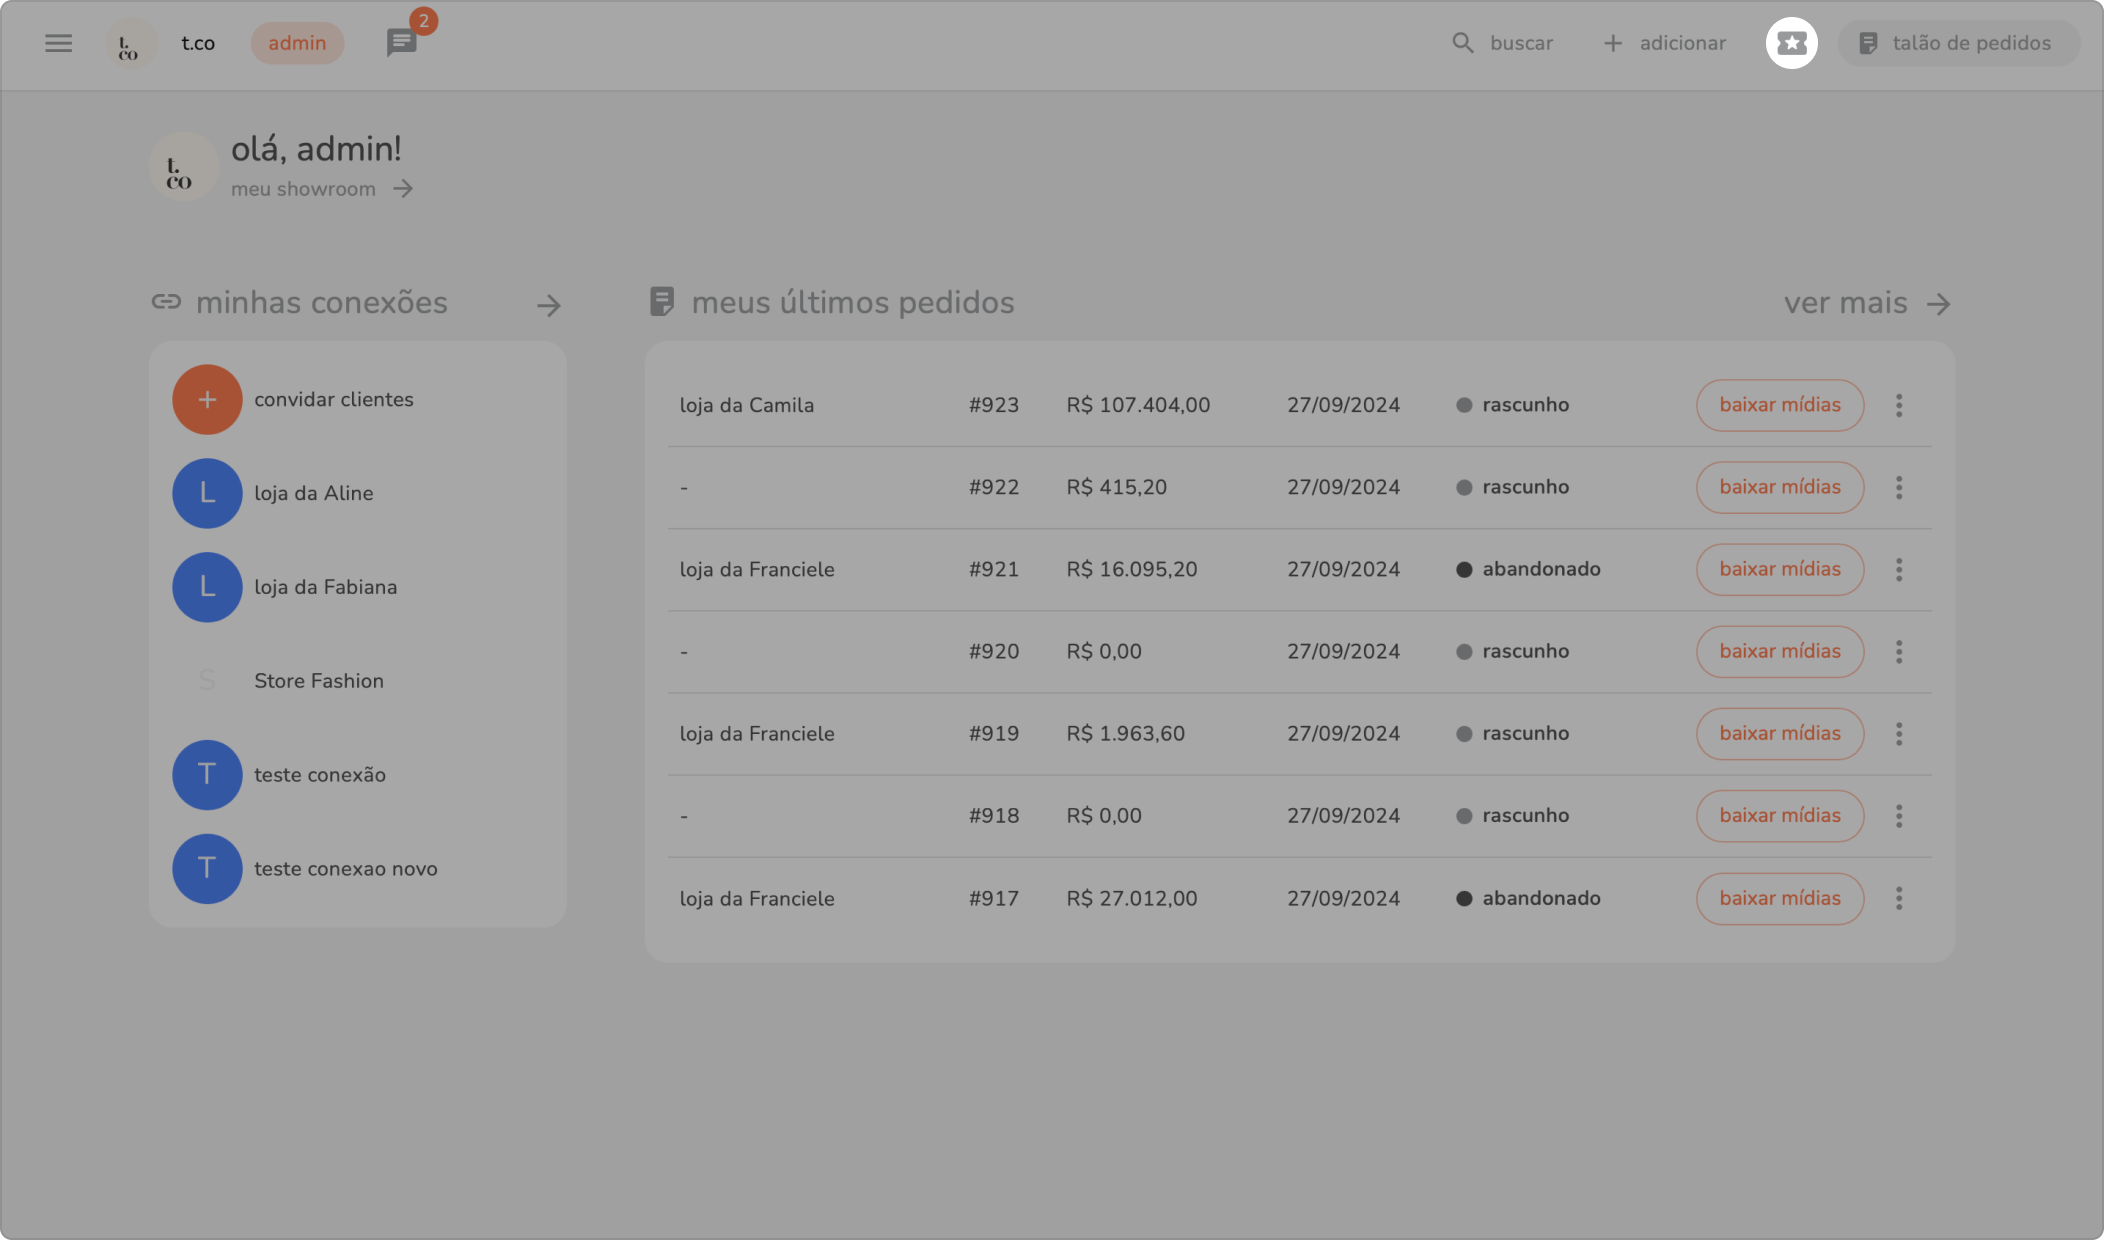The height and width of the screenshot is (1240, 2104).
Task: Click baixar mídias for order #922
Action: tap(1779, 487)
